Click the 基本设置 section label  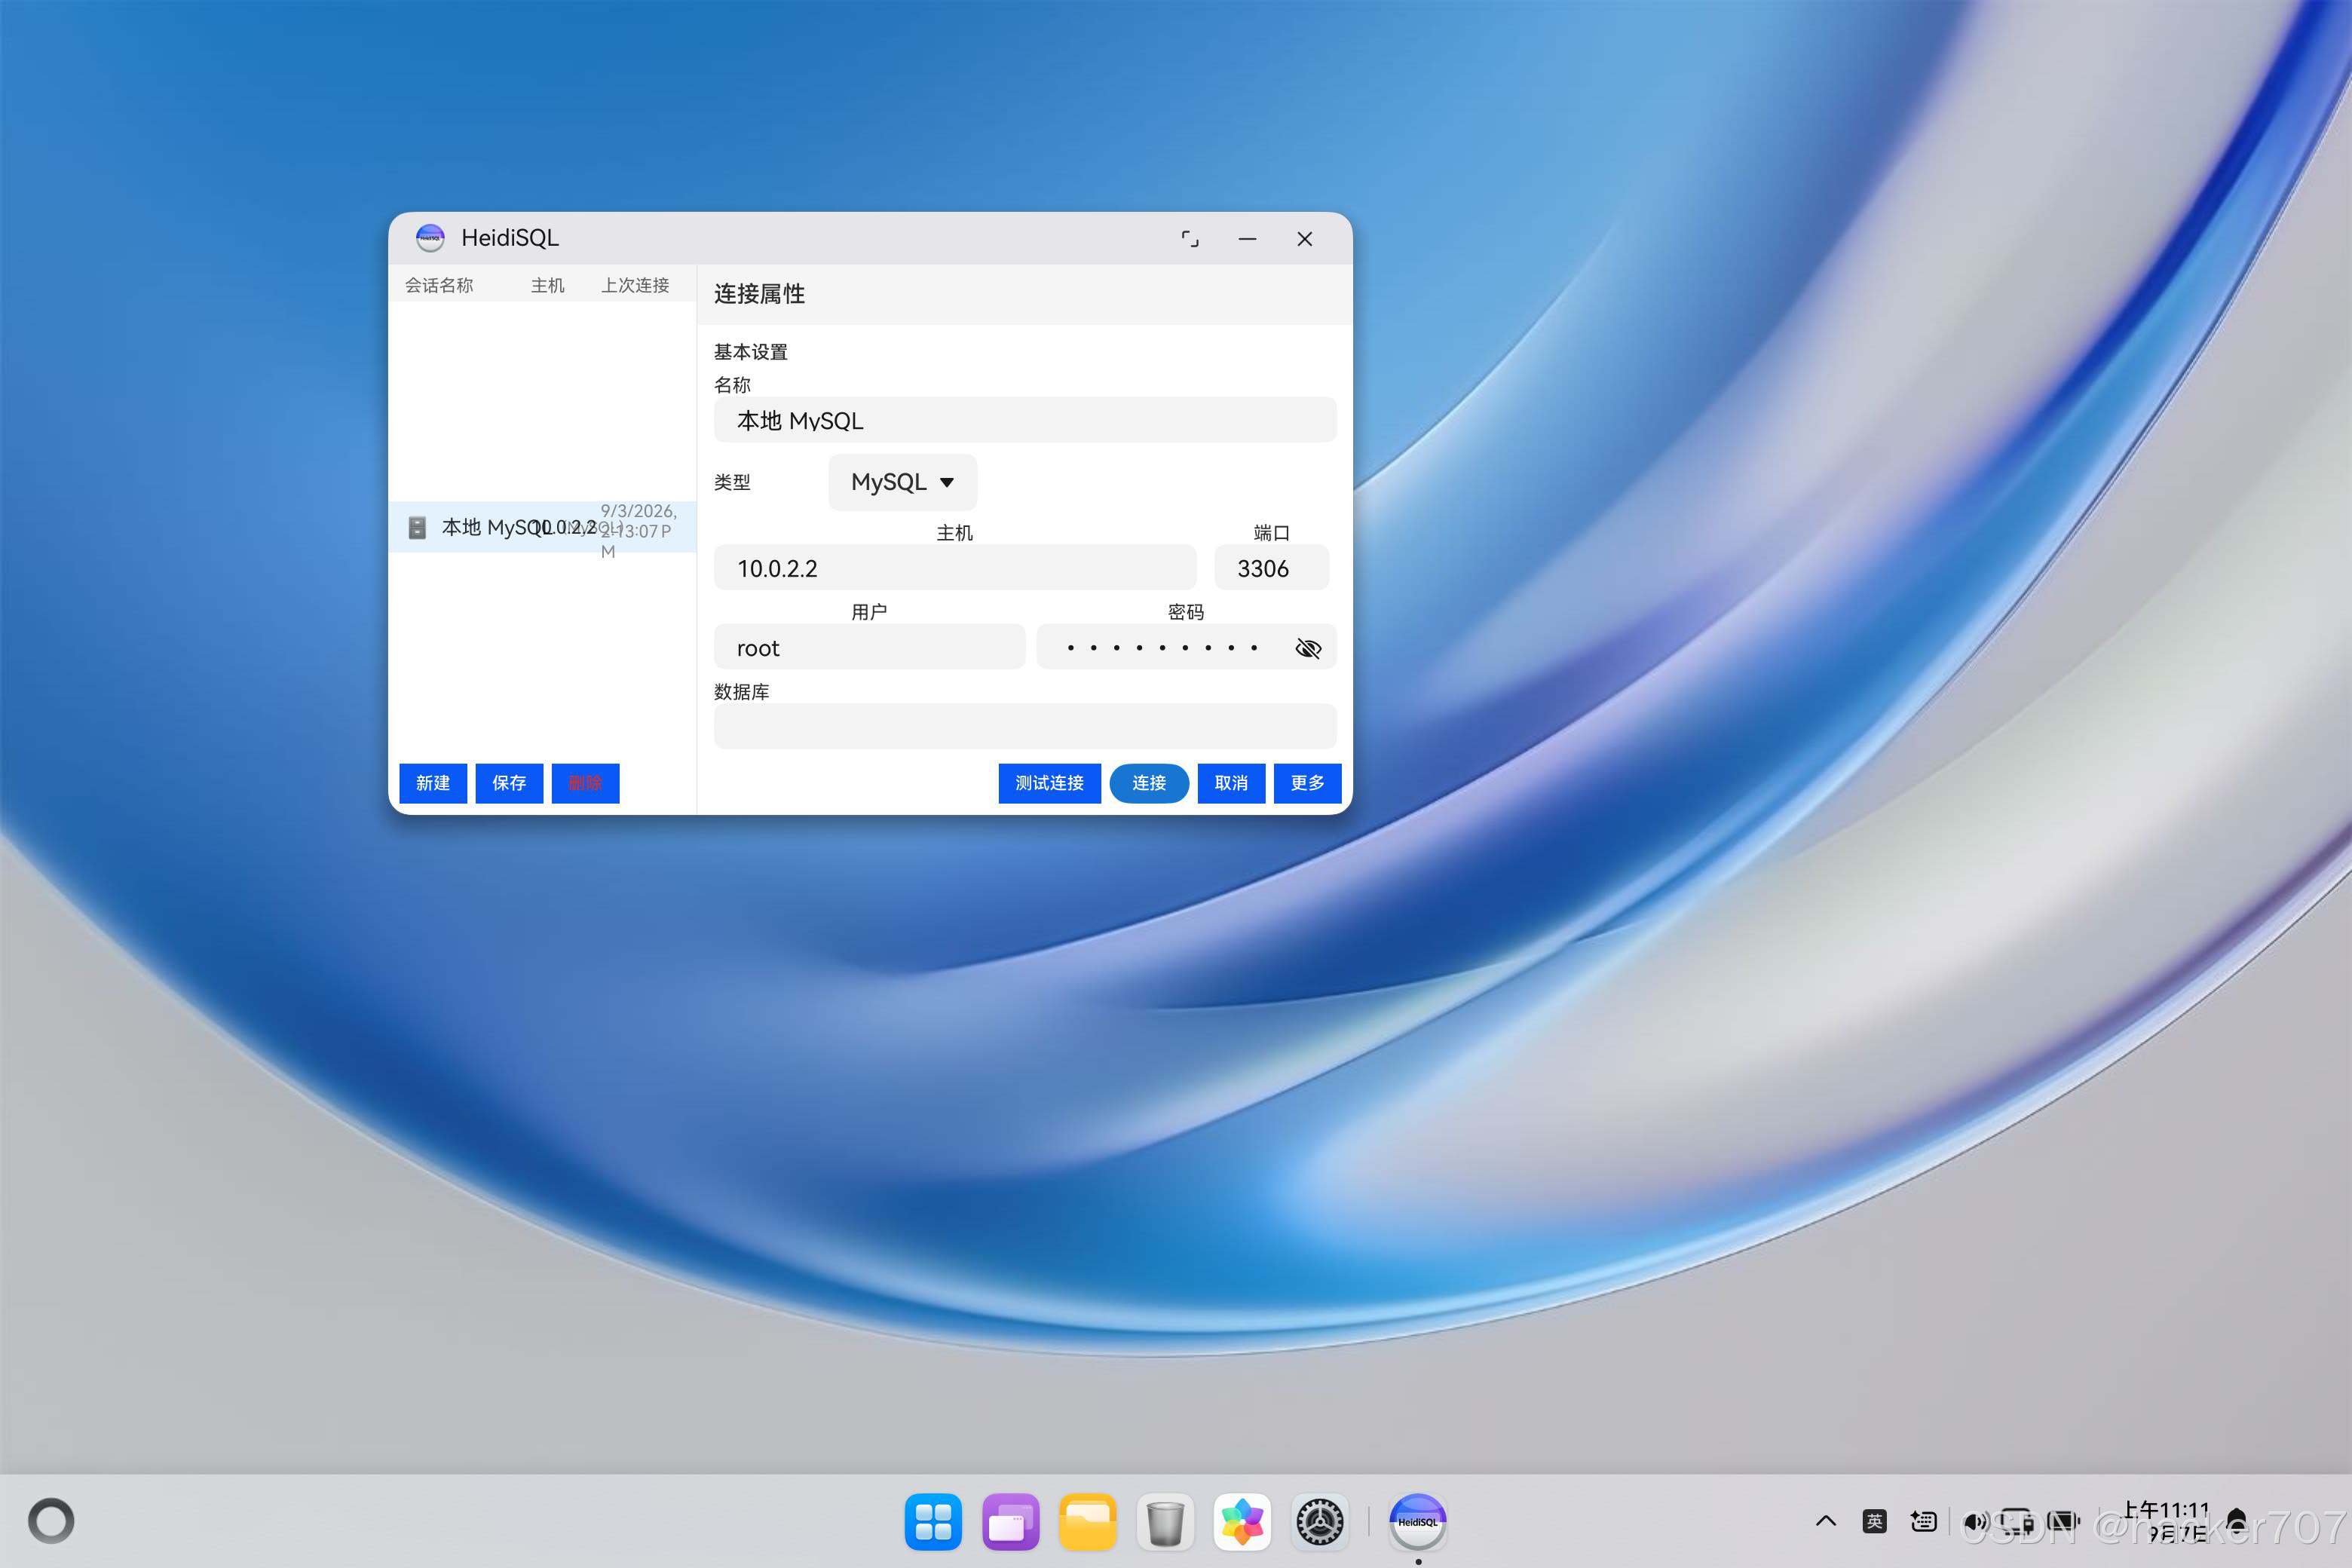(750, 352)
